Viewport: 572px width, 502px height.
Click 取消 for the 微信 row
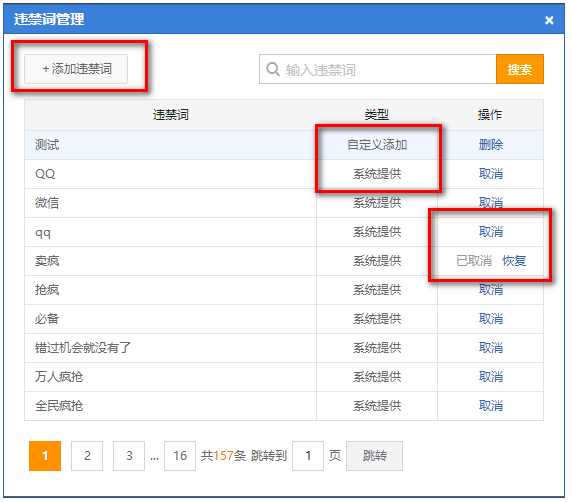pos(491,202)
